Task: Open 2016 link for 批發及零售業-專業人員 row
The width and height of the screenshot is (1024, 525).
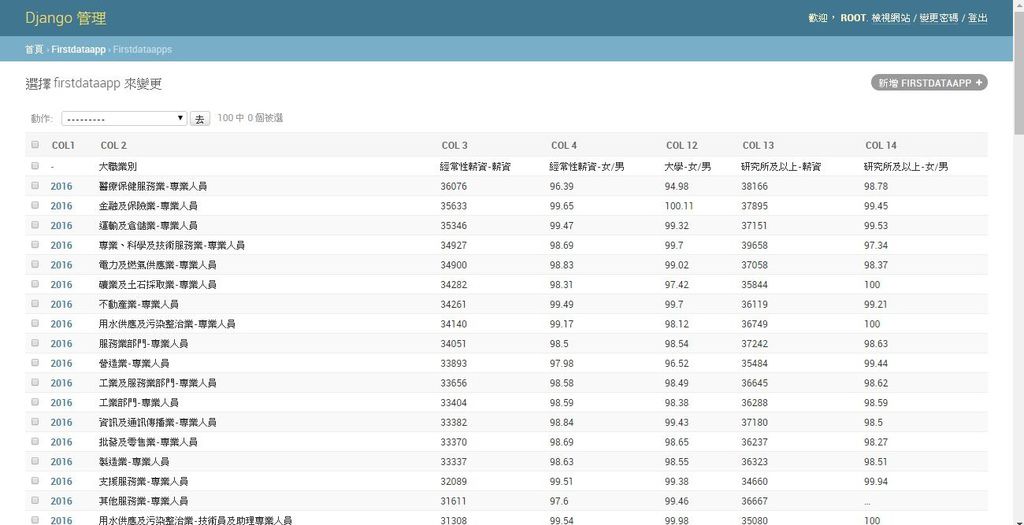Action: (x=61, y=441)
